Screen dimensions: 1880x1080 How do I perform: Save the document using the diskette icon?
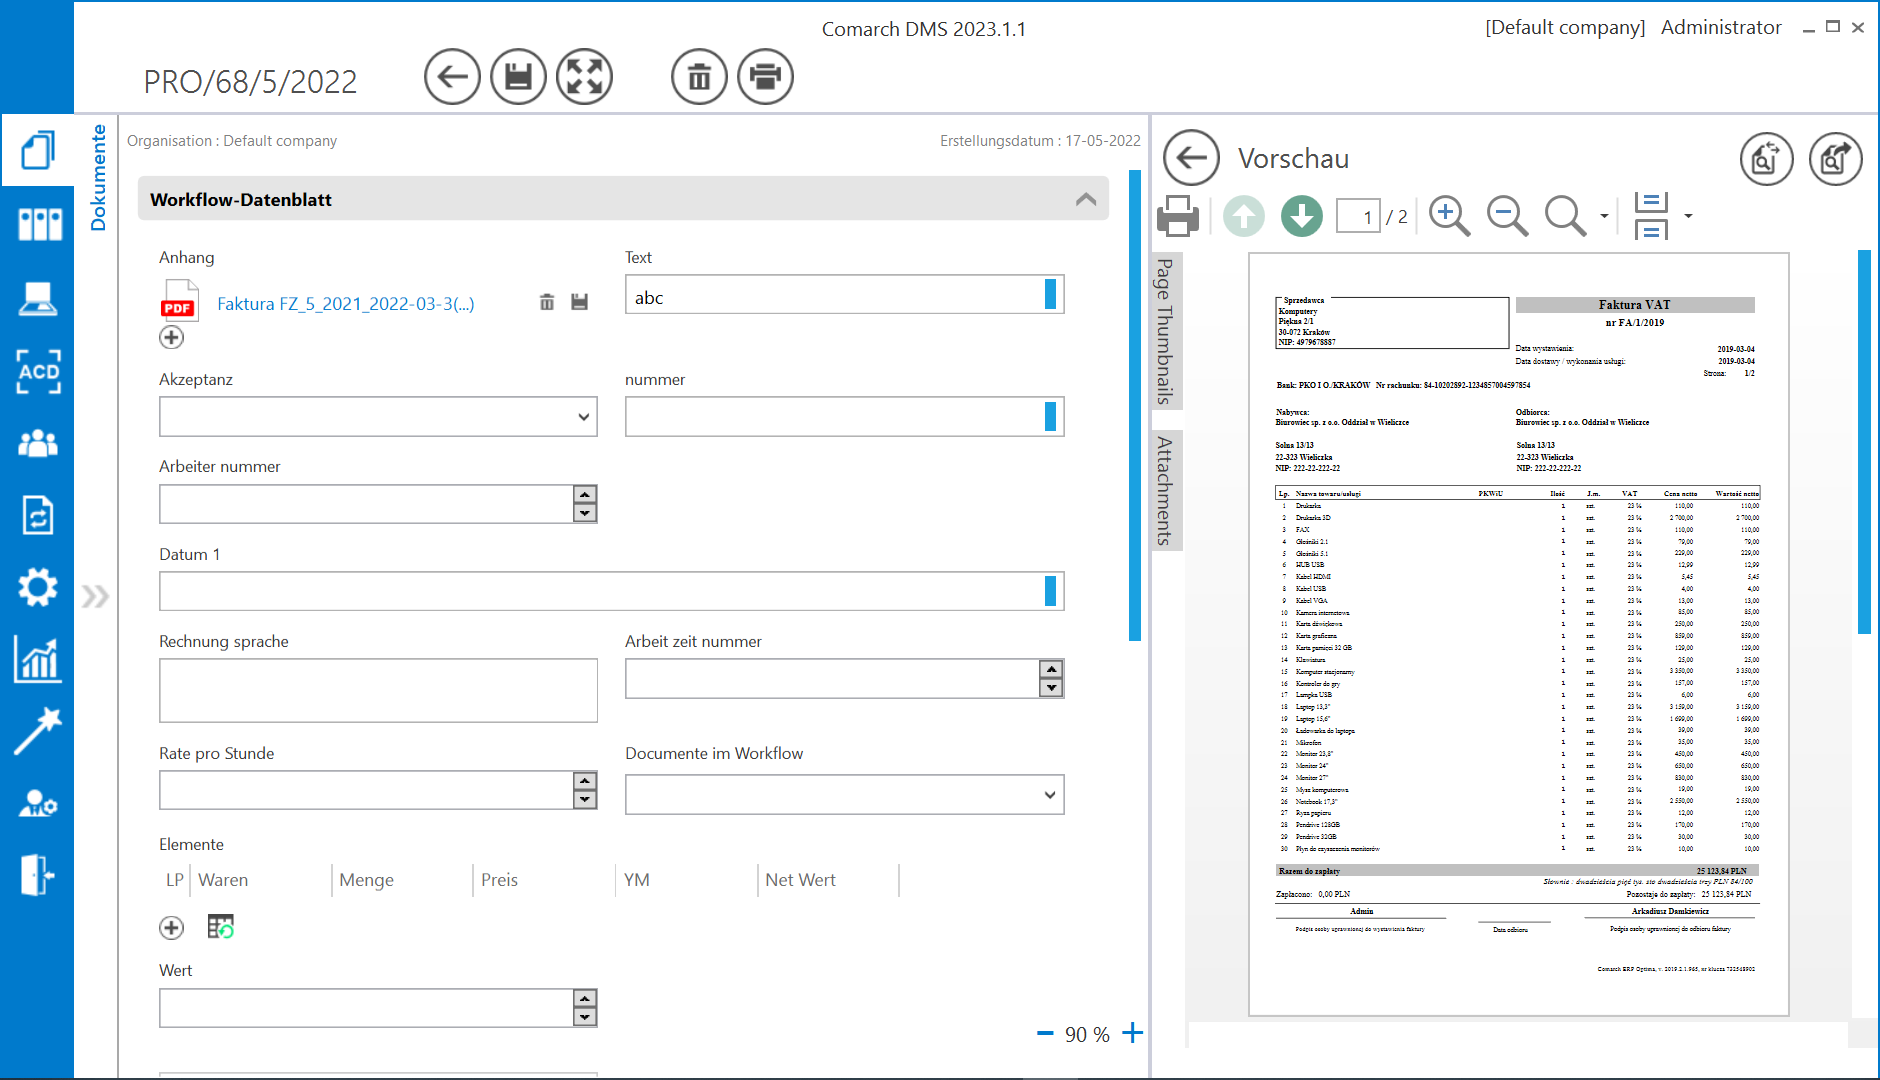518,76
